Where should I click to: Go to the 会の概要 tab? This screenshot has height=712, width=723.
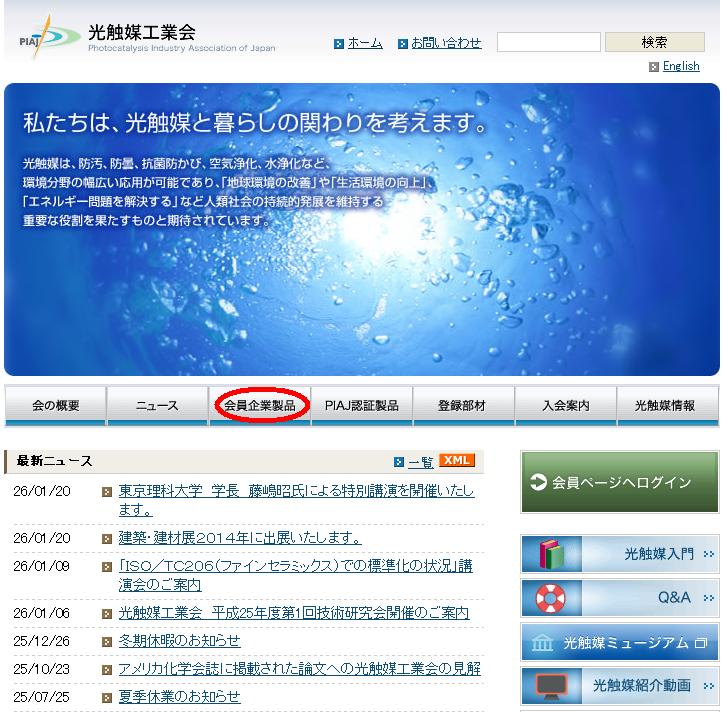56,406
